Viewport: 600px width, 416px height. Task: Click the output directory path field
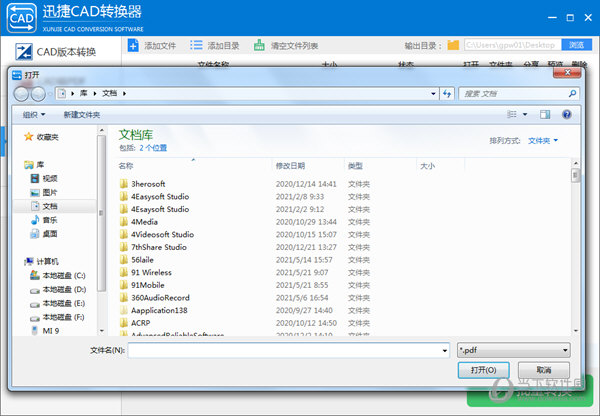click(513, 45)
